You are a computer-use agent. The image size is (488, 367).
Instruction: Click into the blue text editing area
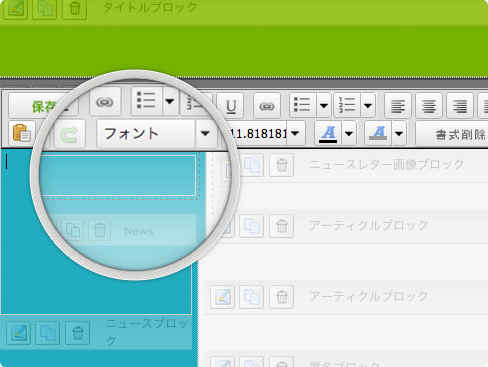click(x=96, y=233)
